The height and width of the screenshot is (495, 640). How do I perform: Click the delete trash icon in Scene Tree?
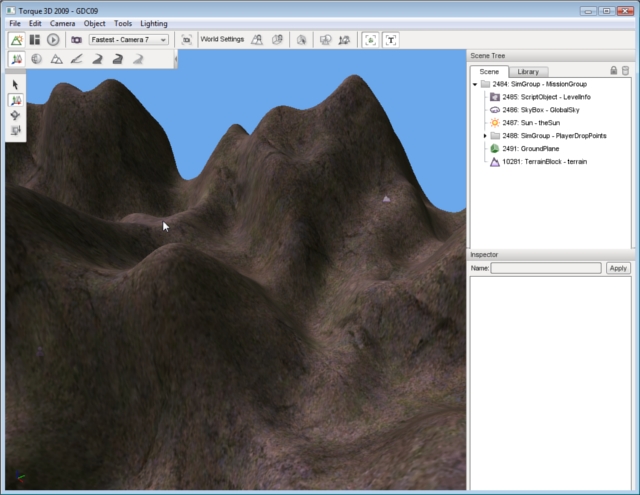click(x=626, y=71)
